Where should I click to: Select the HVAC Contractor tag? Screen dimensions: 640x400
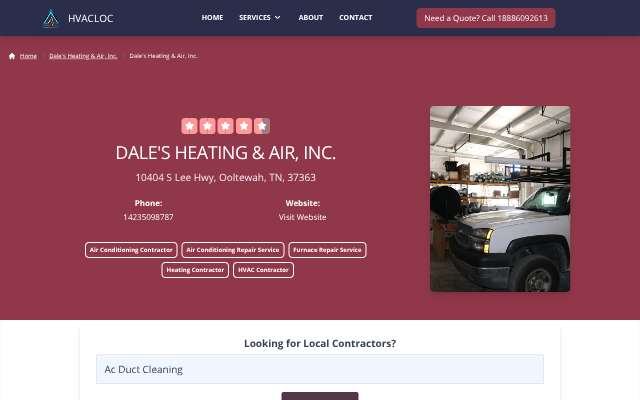coord(263,270)
